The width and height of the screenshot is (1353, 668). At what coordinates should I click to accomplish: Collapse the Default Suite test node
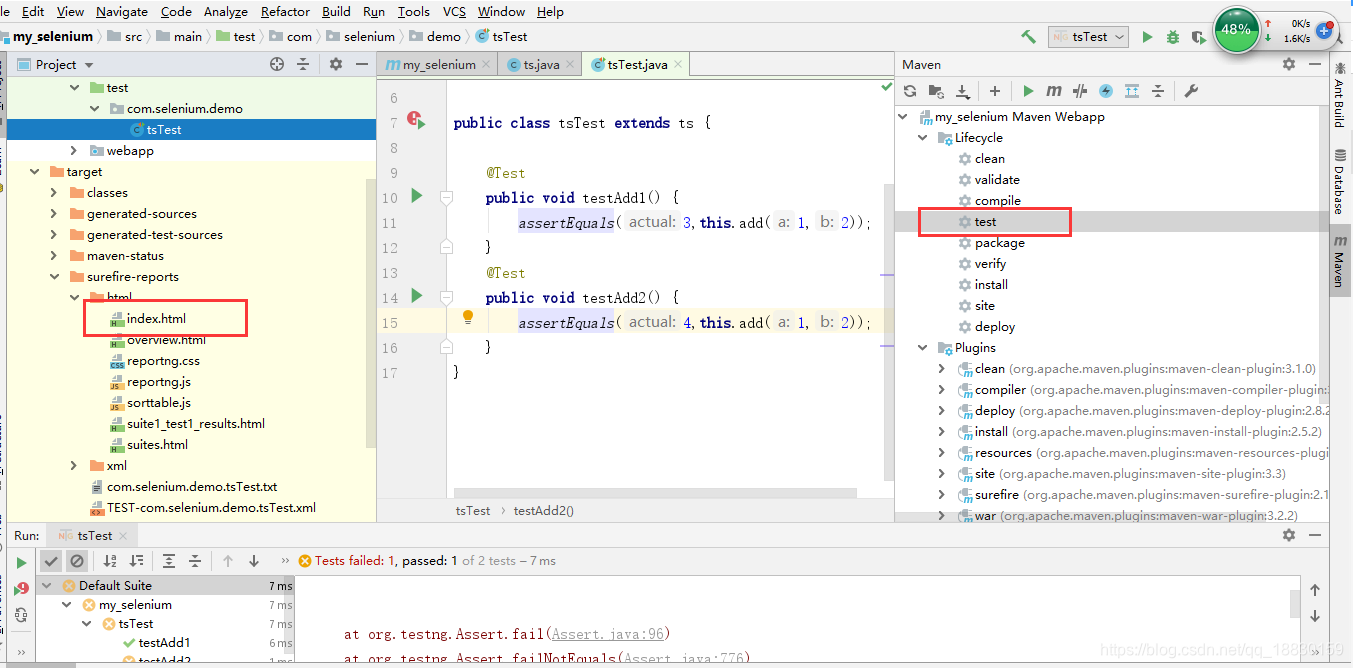click(48, 586)
